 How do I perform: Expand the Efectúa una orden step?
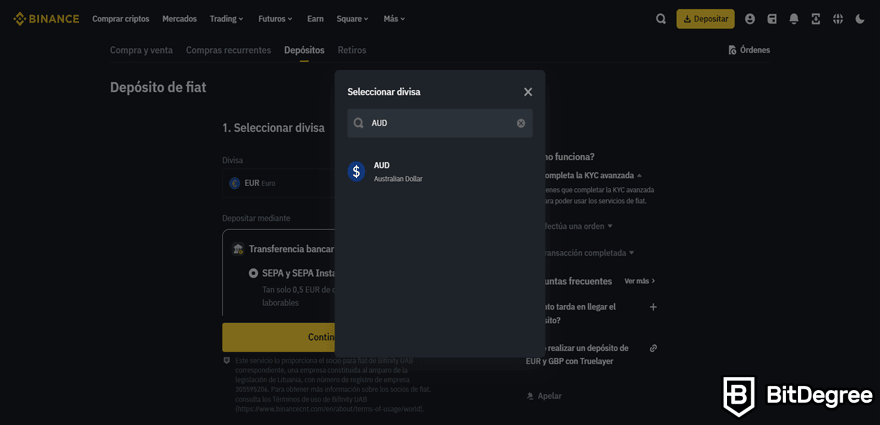[610, 226]
